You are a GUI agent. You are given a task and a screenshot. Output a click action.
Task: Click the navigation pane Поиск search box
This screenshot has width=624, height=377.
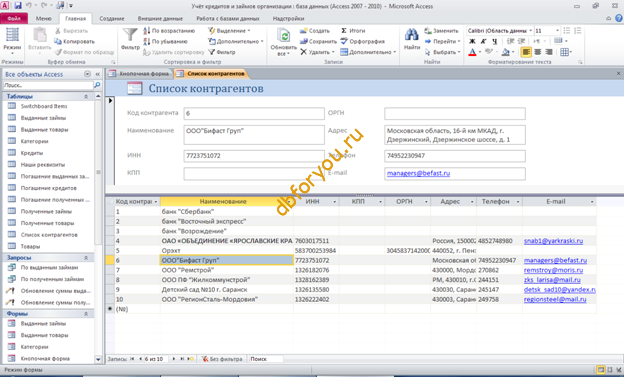click(x=48, y=85)
